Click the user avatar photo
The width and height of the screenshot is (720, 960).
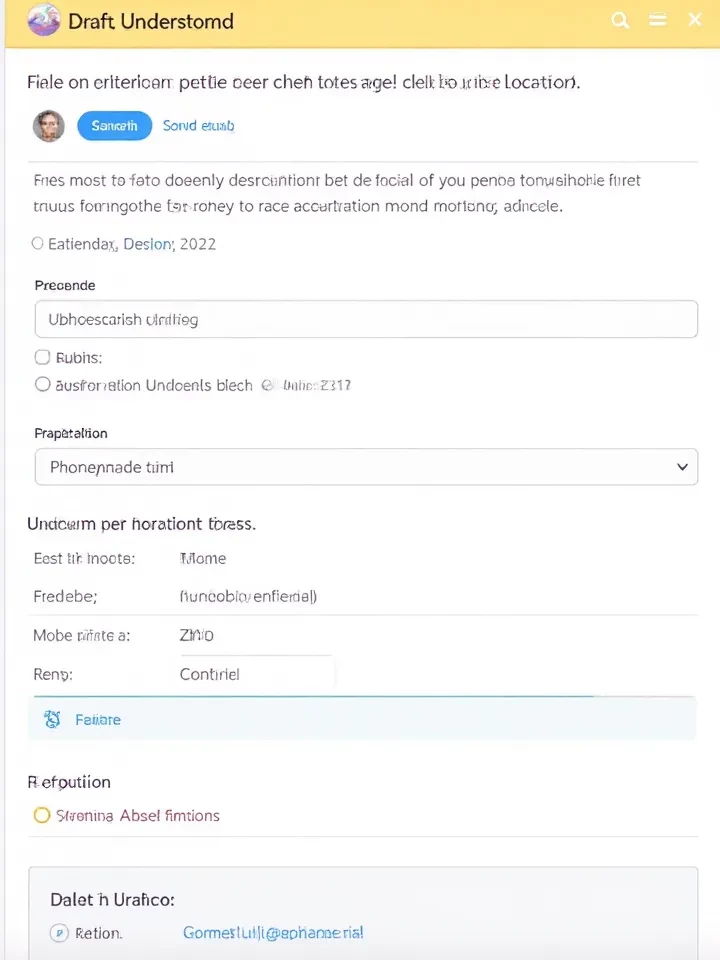[x=49, y=126]
